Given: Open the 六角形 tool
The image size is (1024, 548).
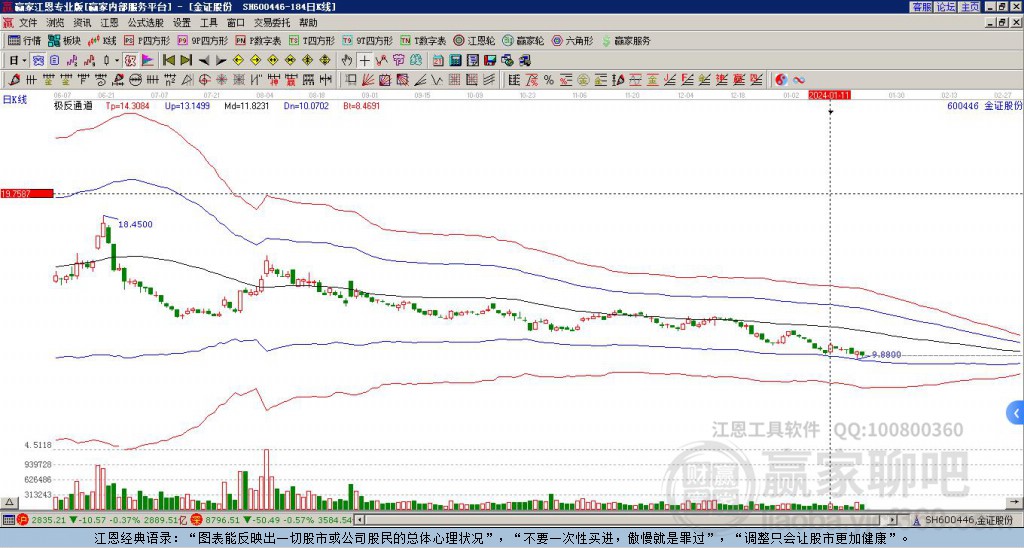Looking at the screenshot, I should click(572, 40).
